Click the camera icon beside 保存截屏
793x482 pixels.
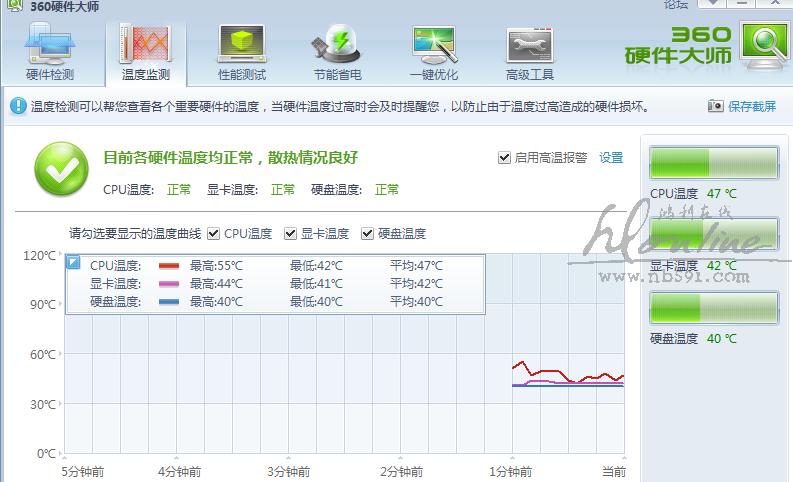[x=715, y=106]
